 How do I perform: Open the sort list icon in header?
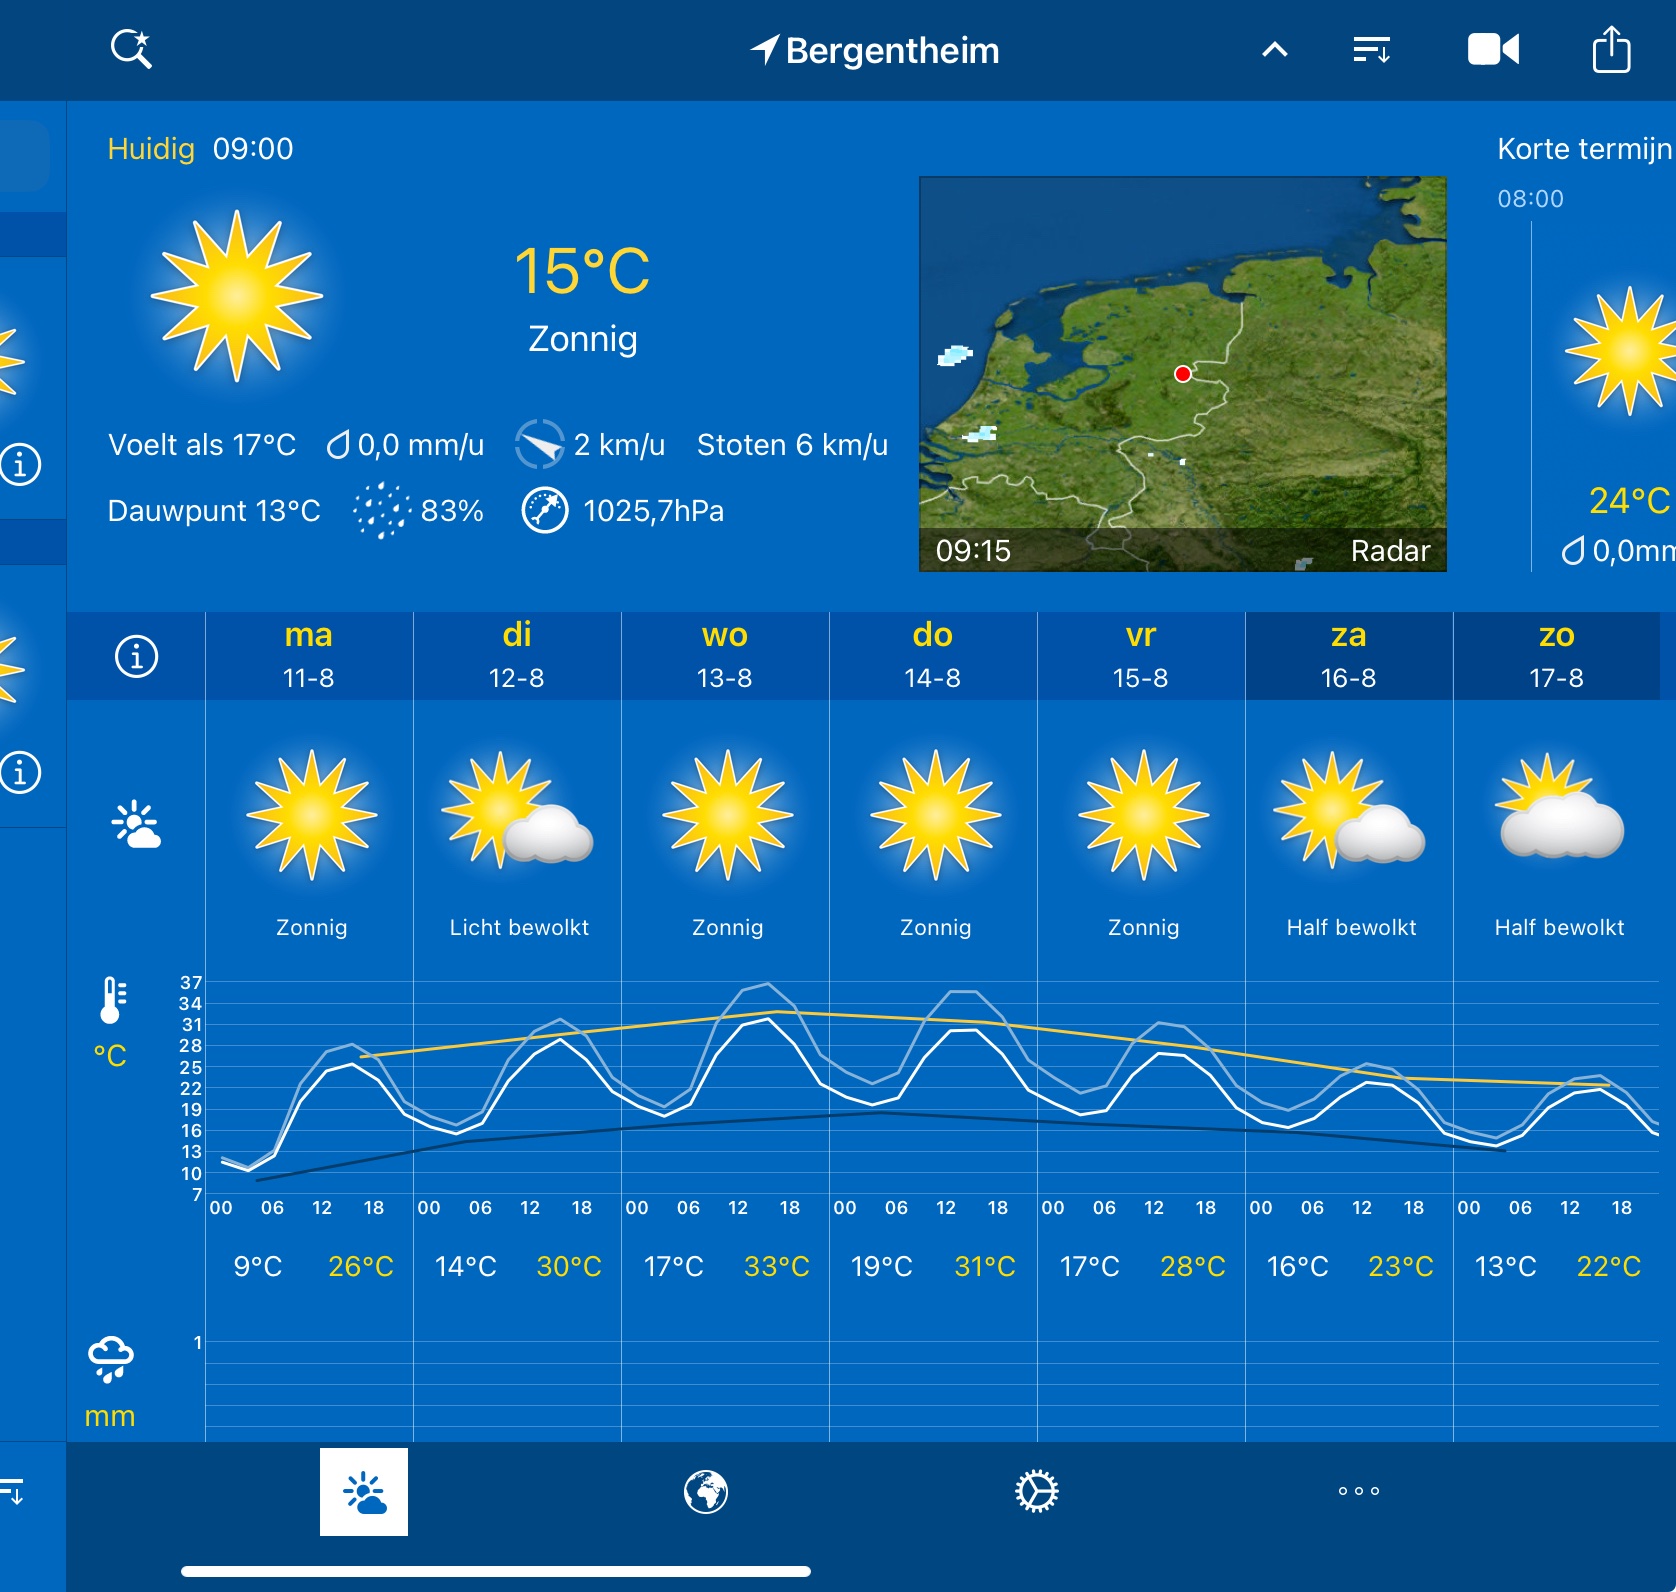pos(1371,49)
